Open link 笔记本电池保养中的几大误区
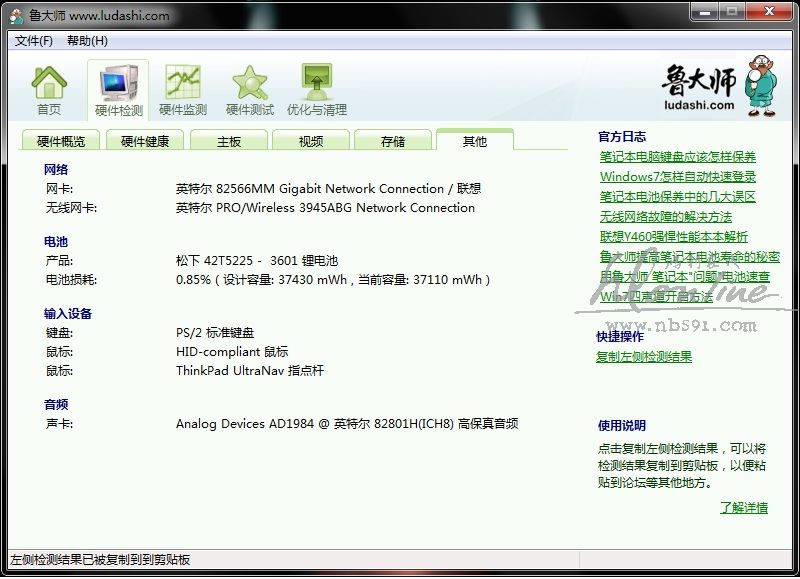This screenshot has width=800, height=579. coord(678,196)
